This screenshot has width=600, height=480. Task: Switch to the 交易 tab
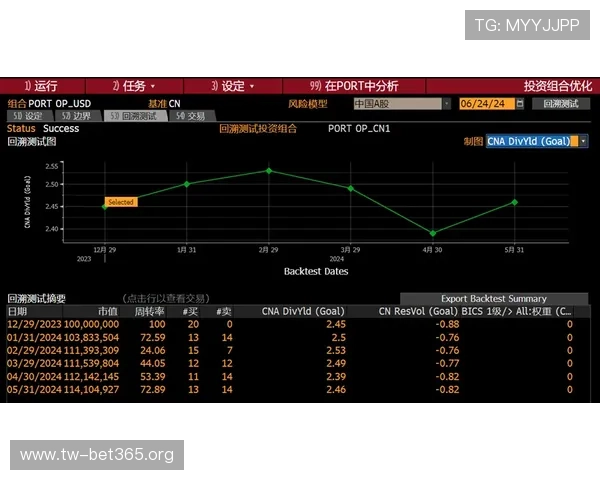point(190,116)
